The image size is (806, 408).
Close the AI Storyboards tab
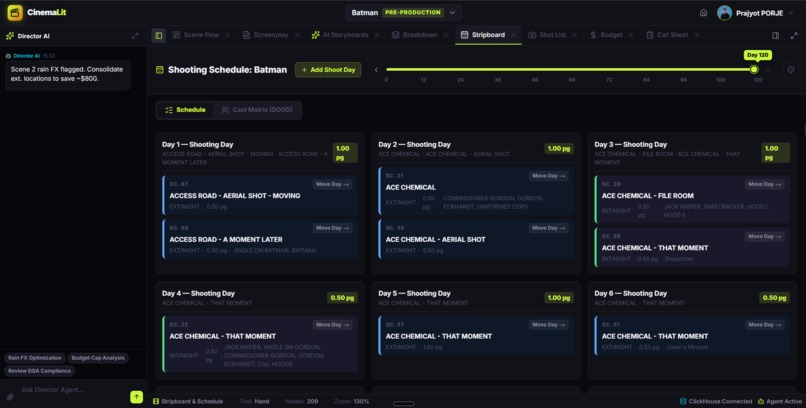pos(377,35)
